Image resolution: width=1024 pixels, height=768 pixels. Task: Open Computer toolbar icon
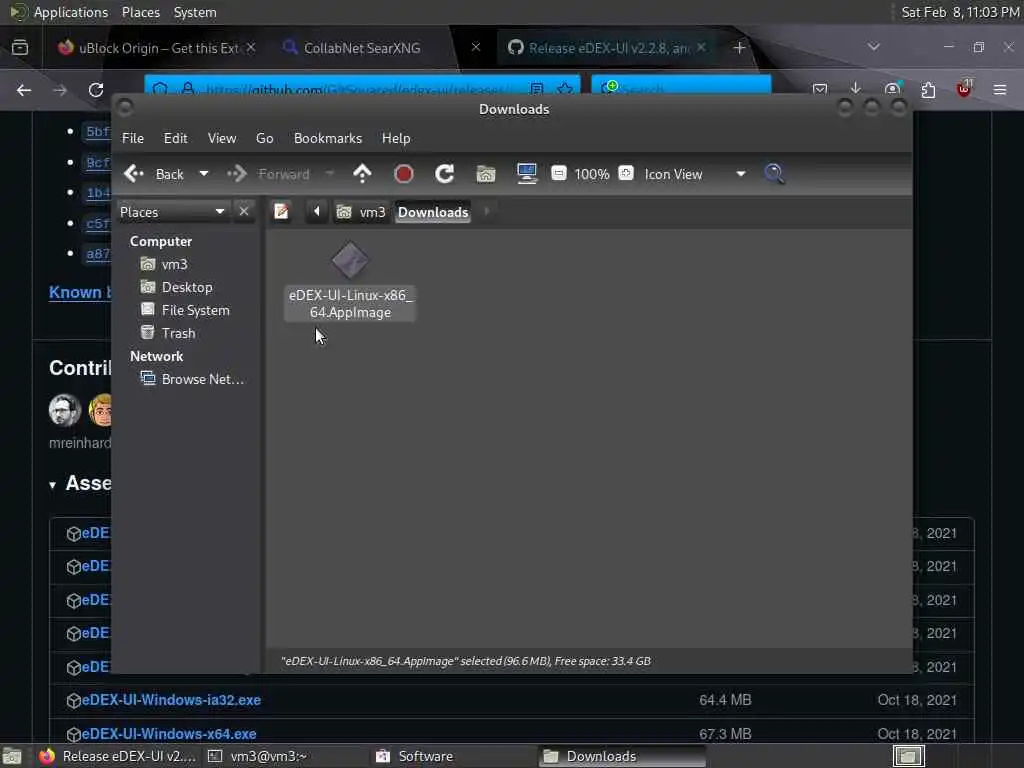coord(526,174)
